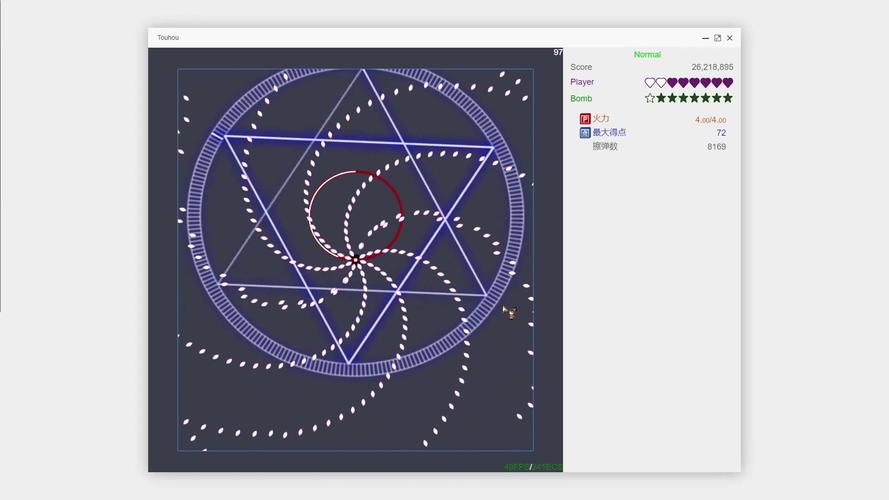Click the Normal difficulty label
This screenshot has height=500, width=889.
(647, 54)
